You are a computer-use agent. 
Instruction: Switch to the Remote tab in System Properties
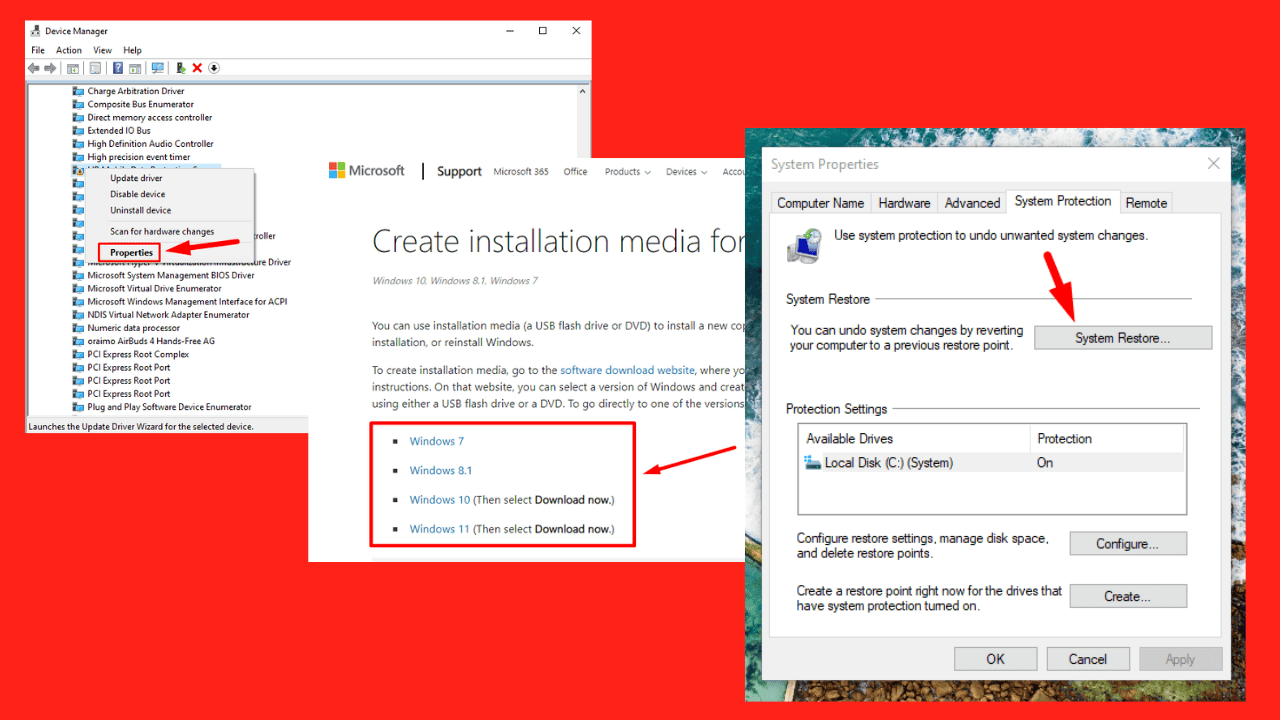[x=1146, y=203]
